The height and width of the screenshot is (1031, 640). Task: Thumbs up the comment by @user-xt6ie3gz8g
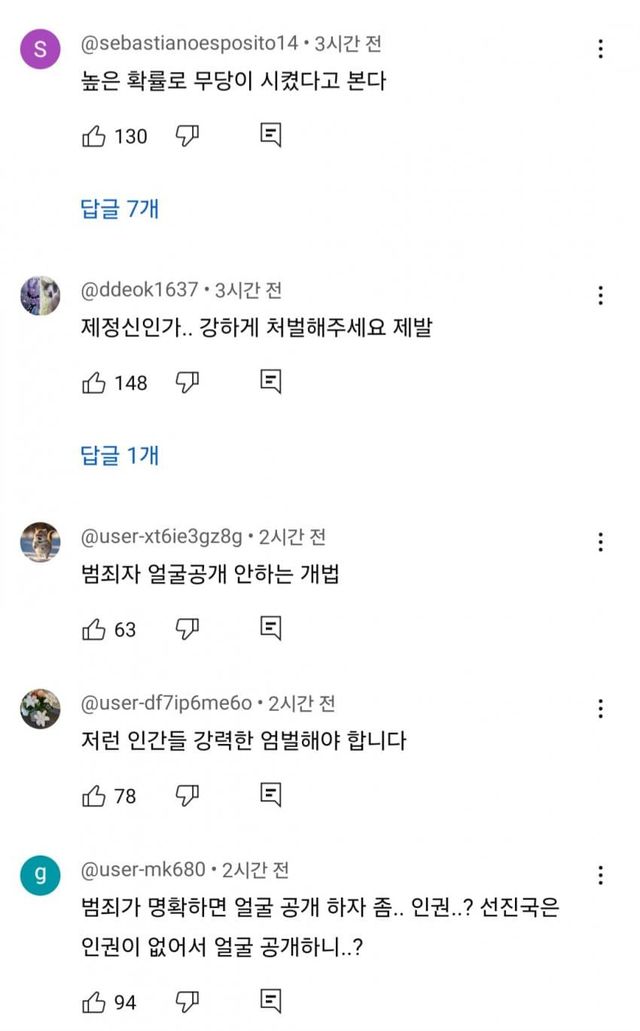click(x=94, y=629)
